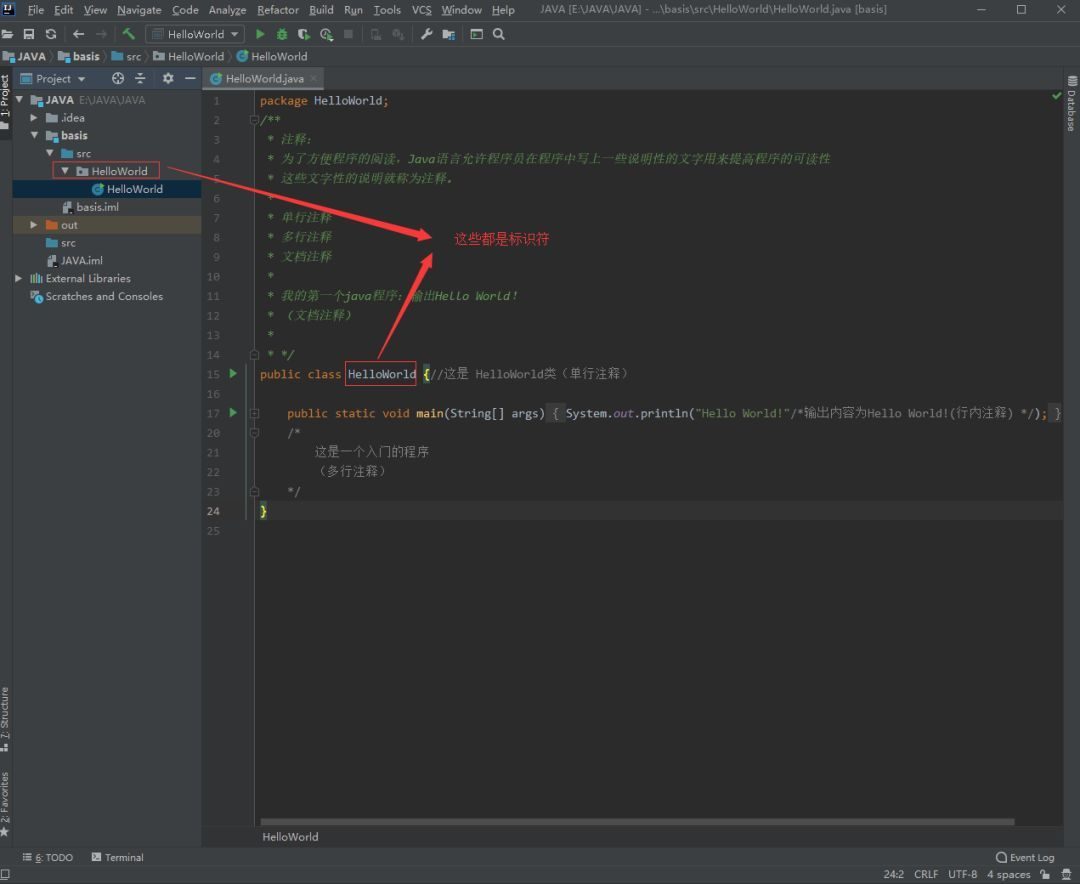Click the editor horizontal scrollbar

[638, 822]
